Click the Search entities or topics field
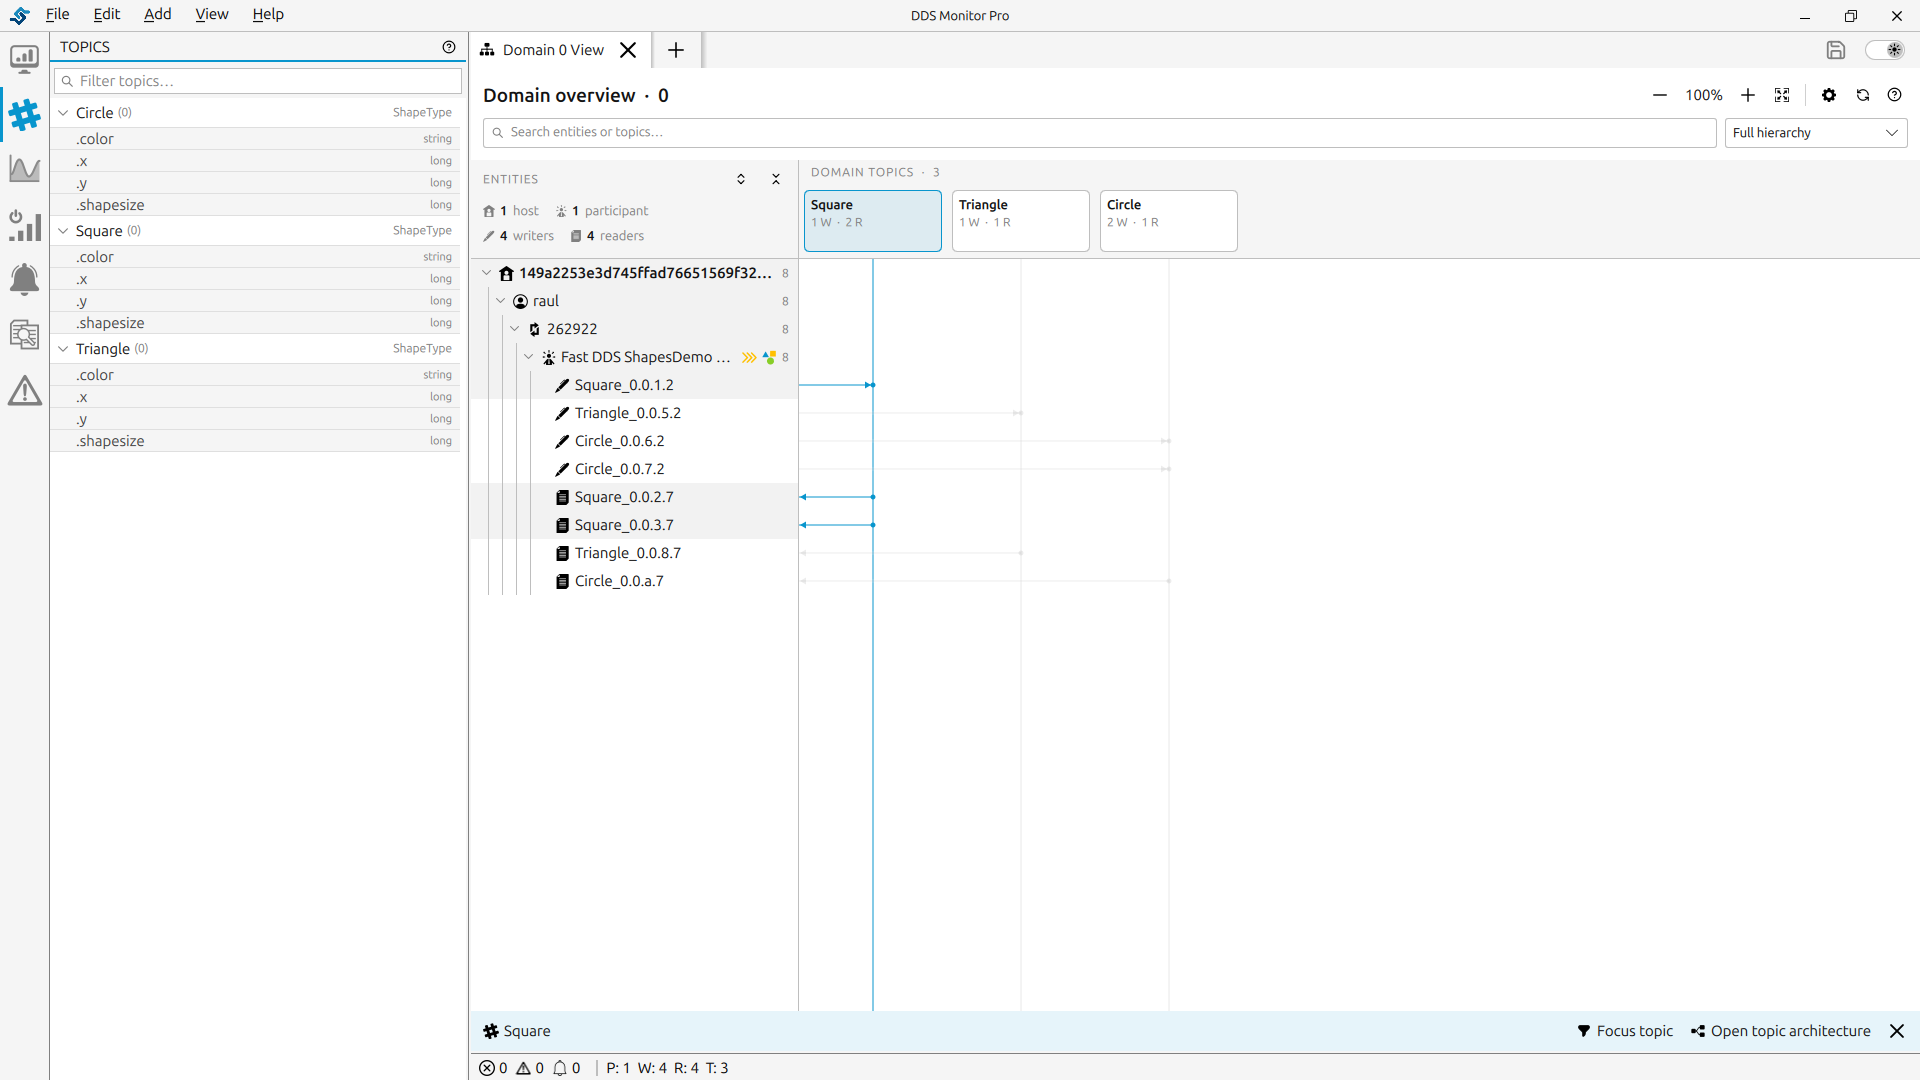This screenshot has width=1920, height=1080. click(x=1099, y=133)
